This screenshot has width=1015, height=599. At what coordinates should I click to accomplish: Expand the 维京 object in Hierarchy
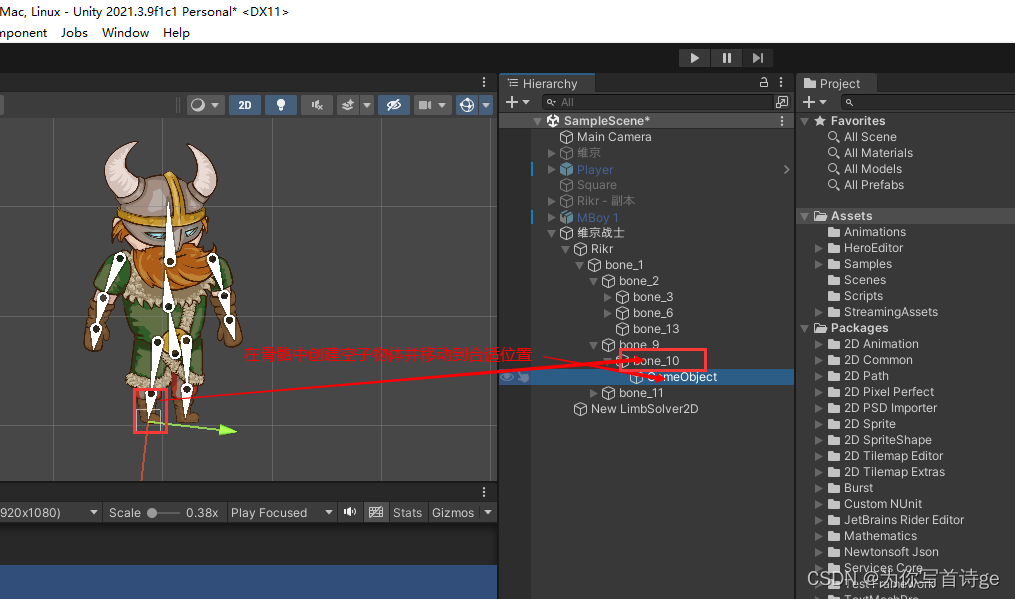552,153
